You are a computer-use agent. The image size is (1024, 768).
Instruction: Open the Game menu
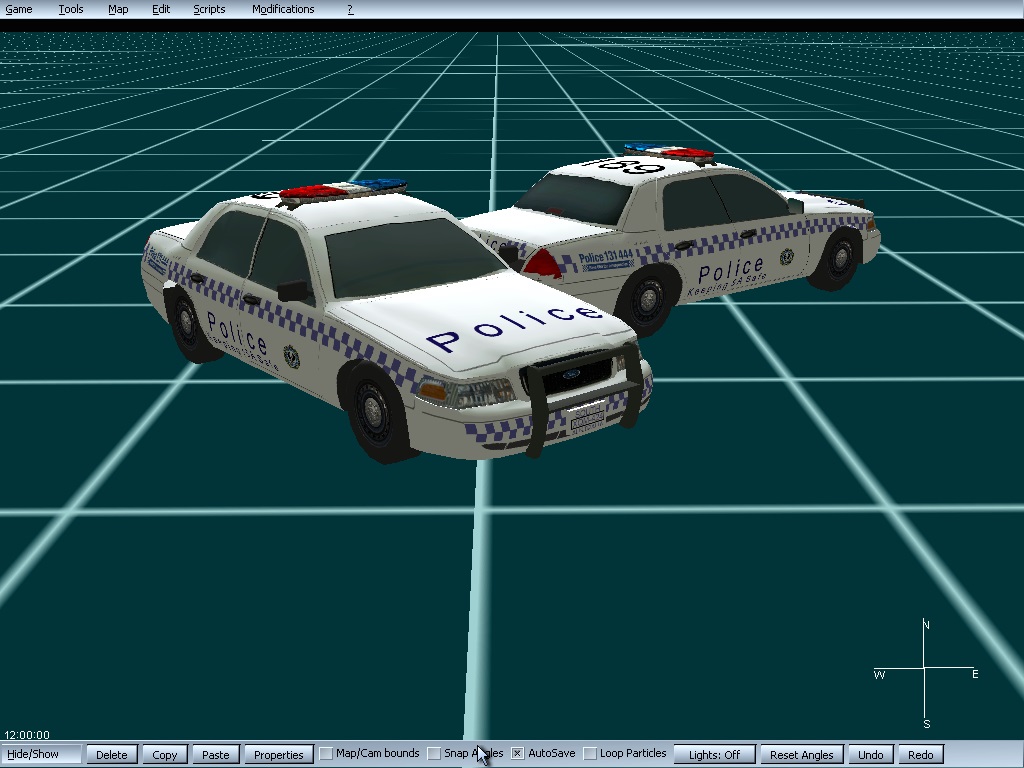[x=19, y=9]
